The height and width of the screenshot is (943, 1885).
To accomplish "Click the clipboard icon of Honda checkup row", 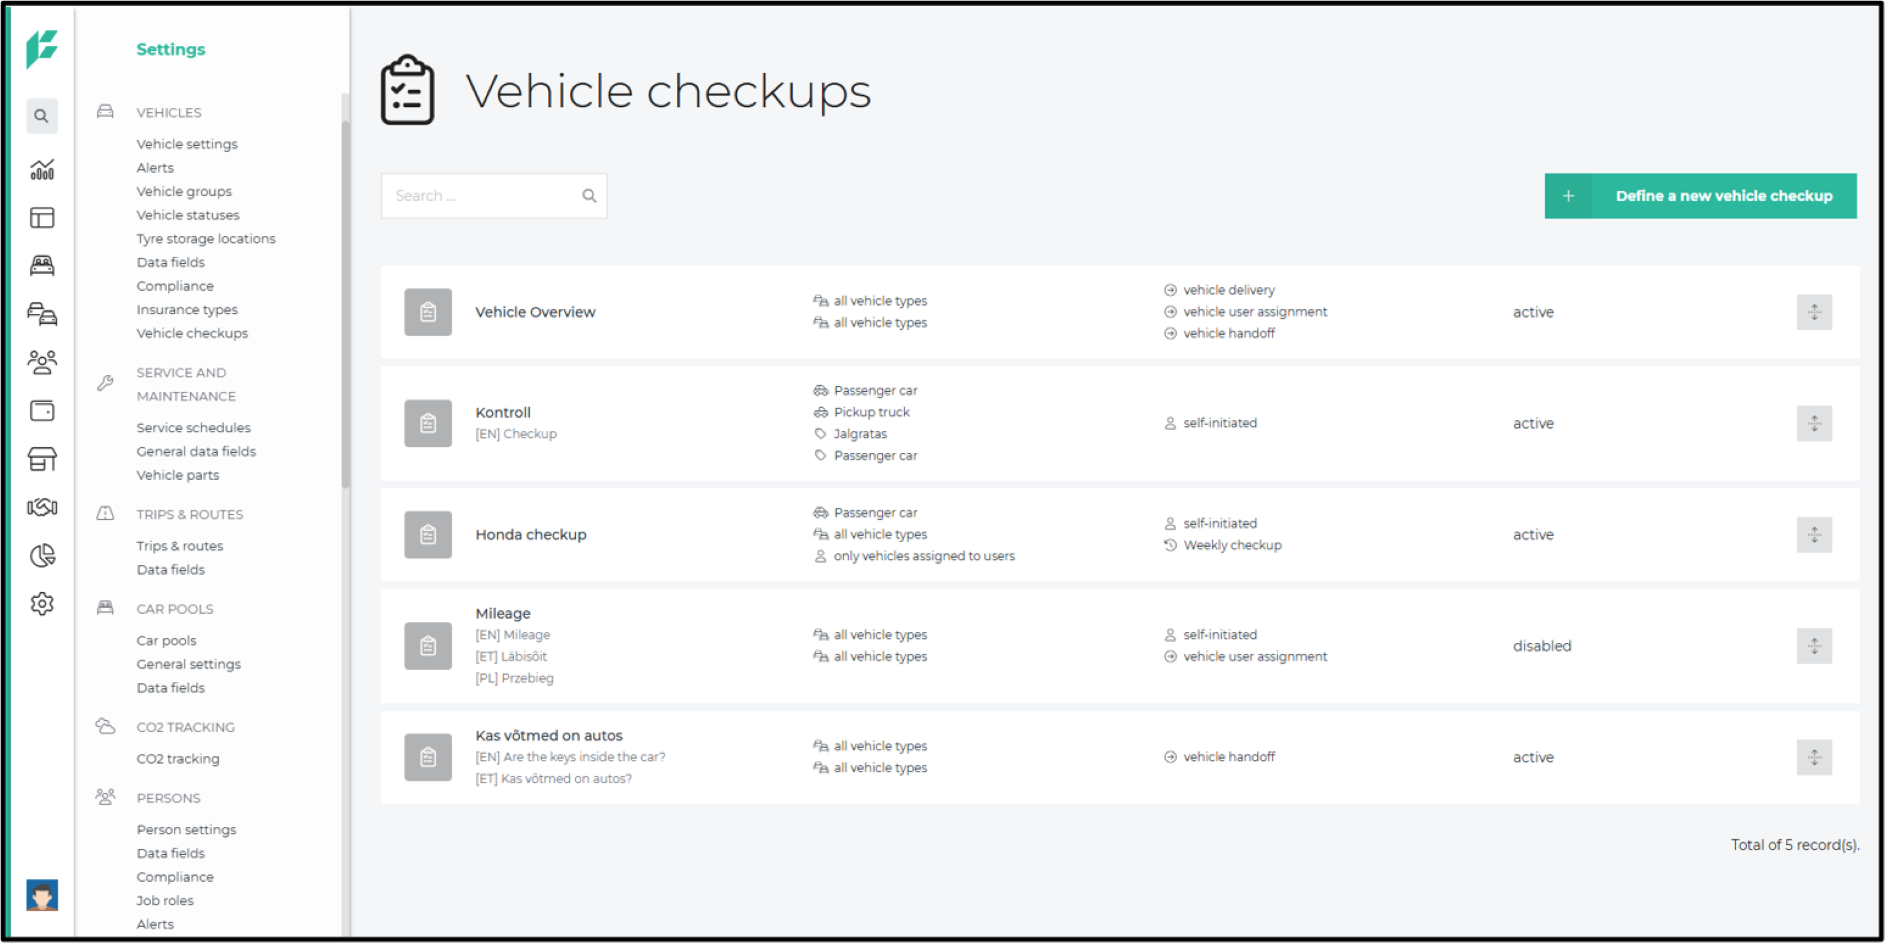I will pyautogui.click(x=428, y=535).
